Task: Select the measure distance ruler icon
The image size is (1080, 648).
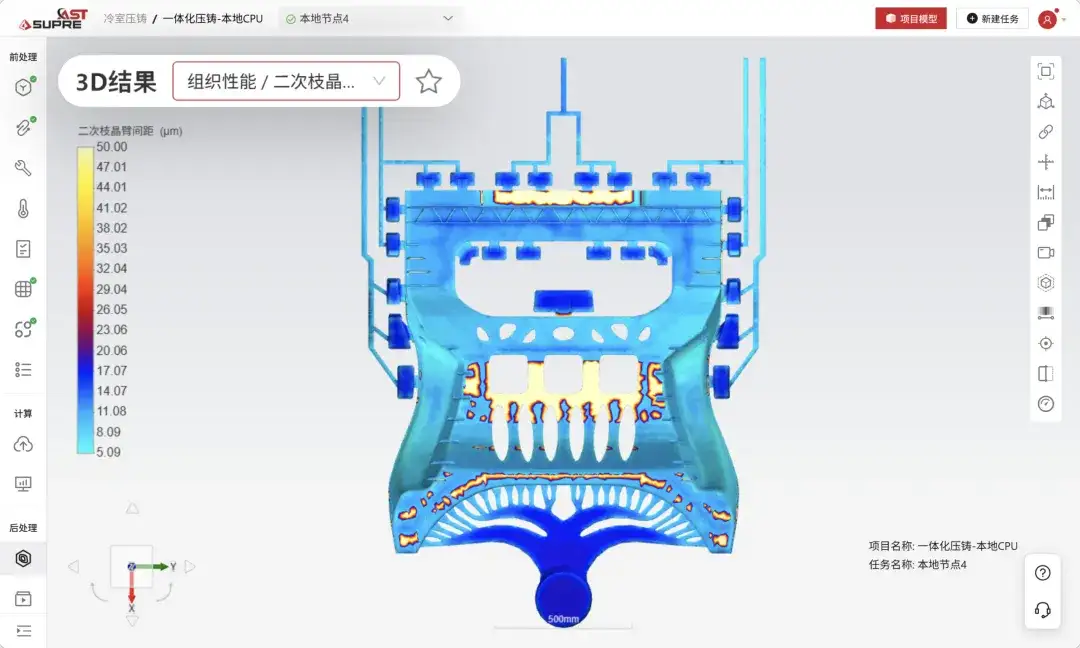Action: (1046, 192)
